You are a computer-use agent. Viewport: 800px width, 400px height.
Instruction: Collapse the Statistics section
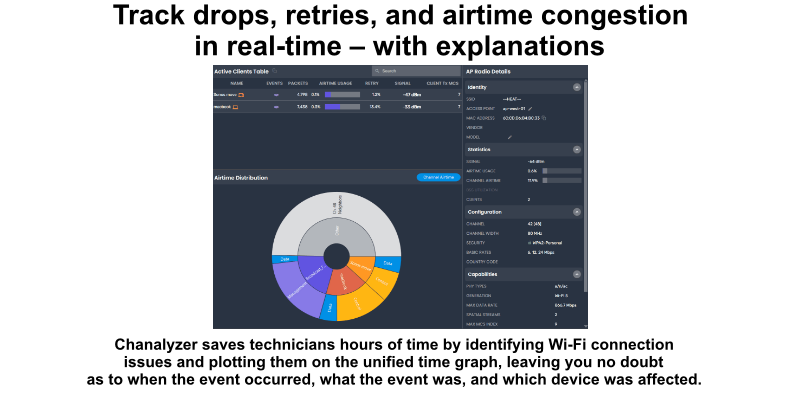pos(577,149)
